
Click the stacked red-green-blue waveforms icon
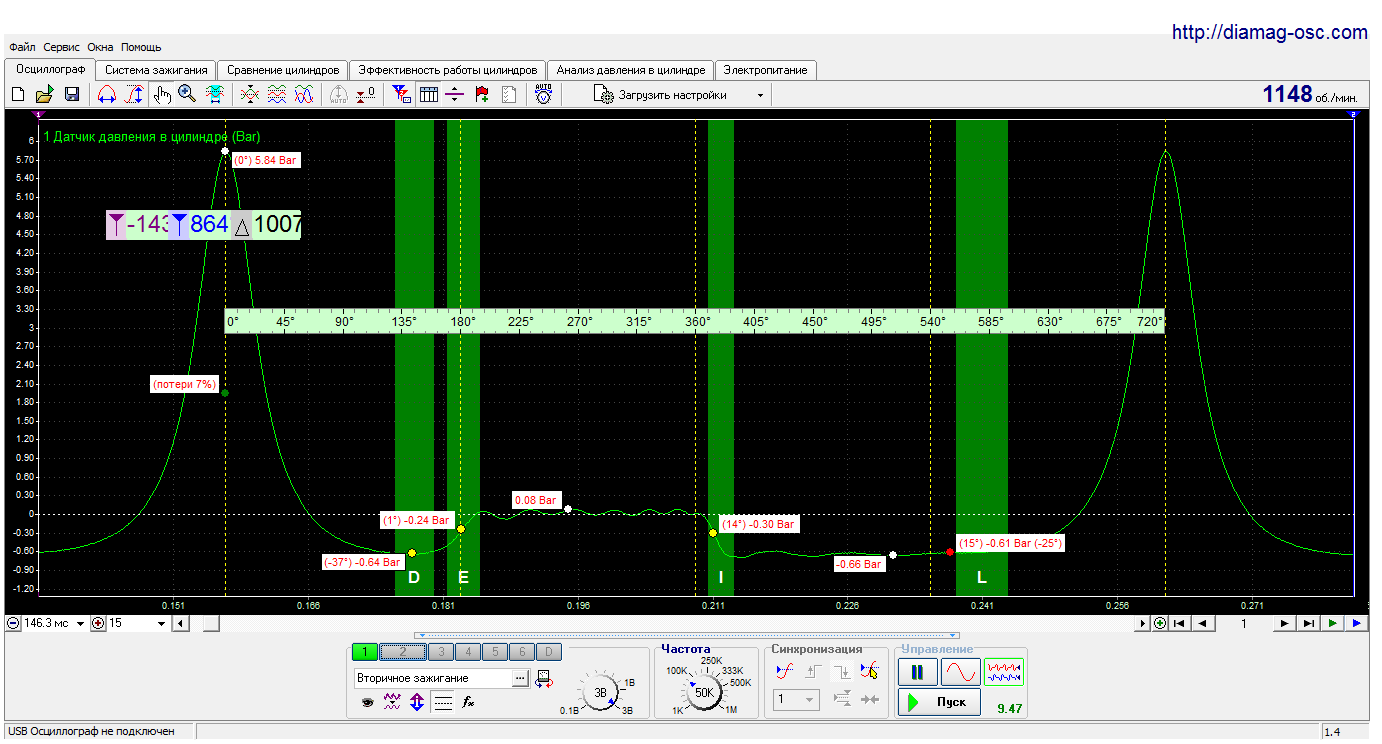[277, 94]
